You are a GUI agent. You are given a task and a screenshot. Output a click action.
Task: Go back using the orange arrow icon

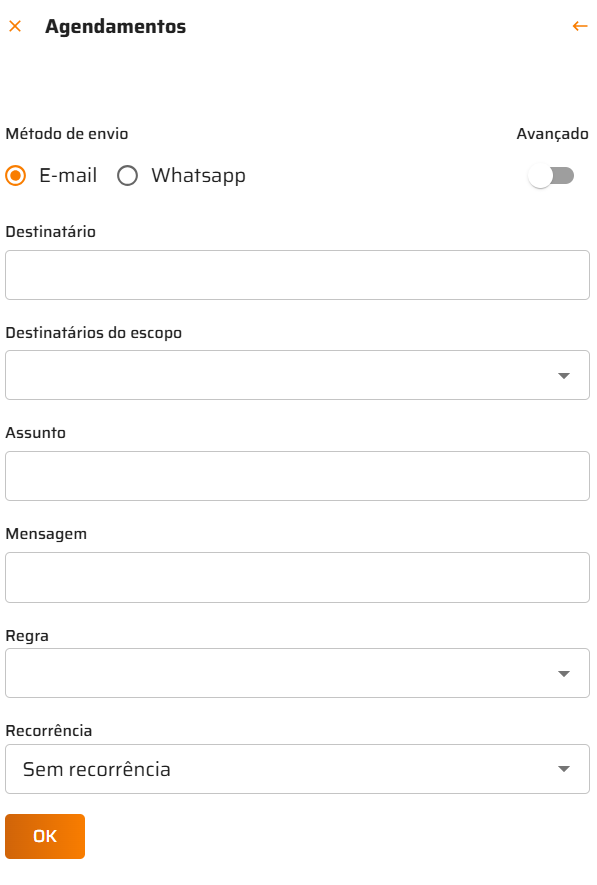click(x=580, y=26)
